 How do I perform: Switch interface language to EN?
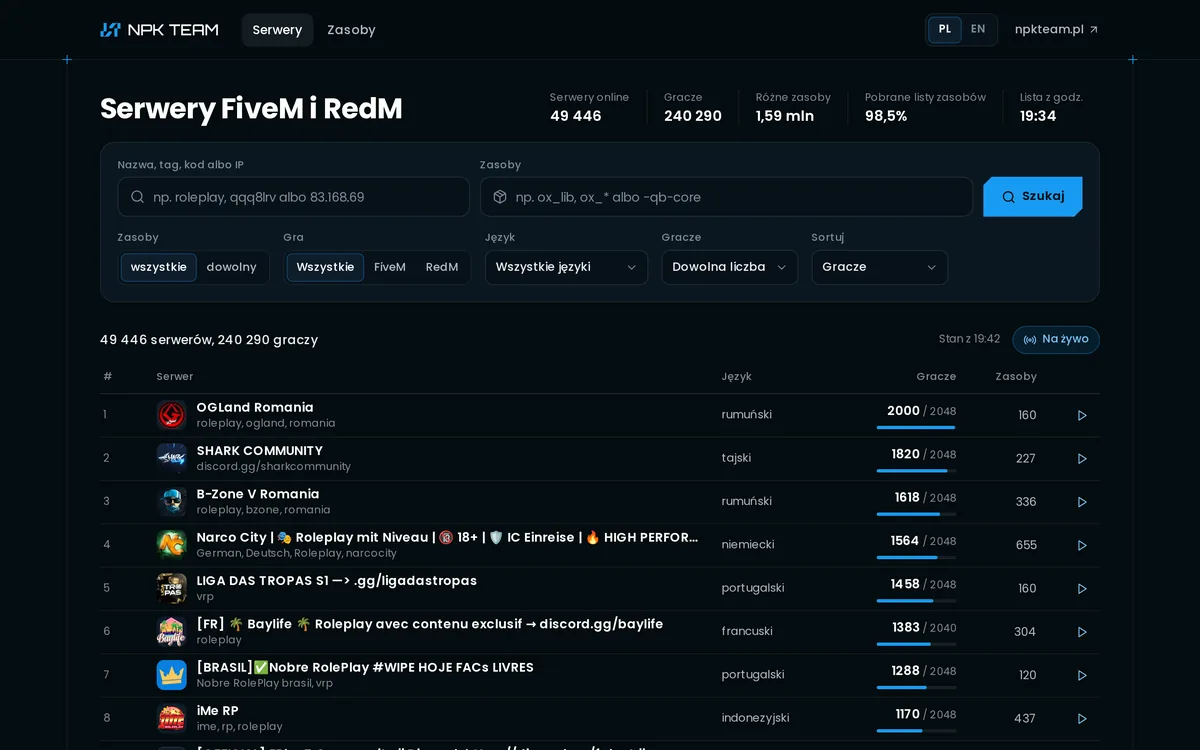click(978, 29)
